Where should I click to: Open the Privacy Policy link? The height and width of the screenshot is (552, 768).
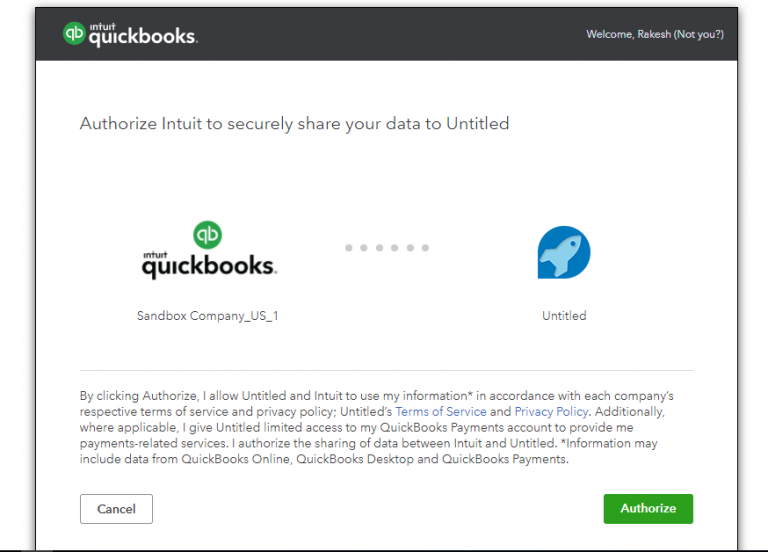[551, 411]
